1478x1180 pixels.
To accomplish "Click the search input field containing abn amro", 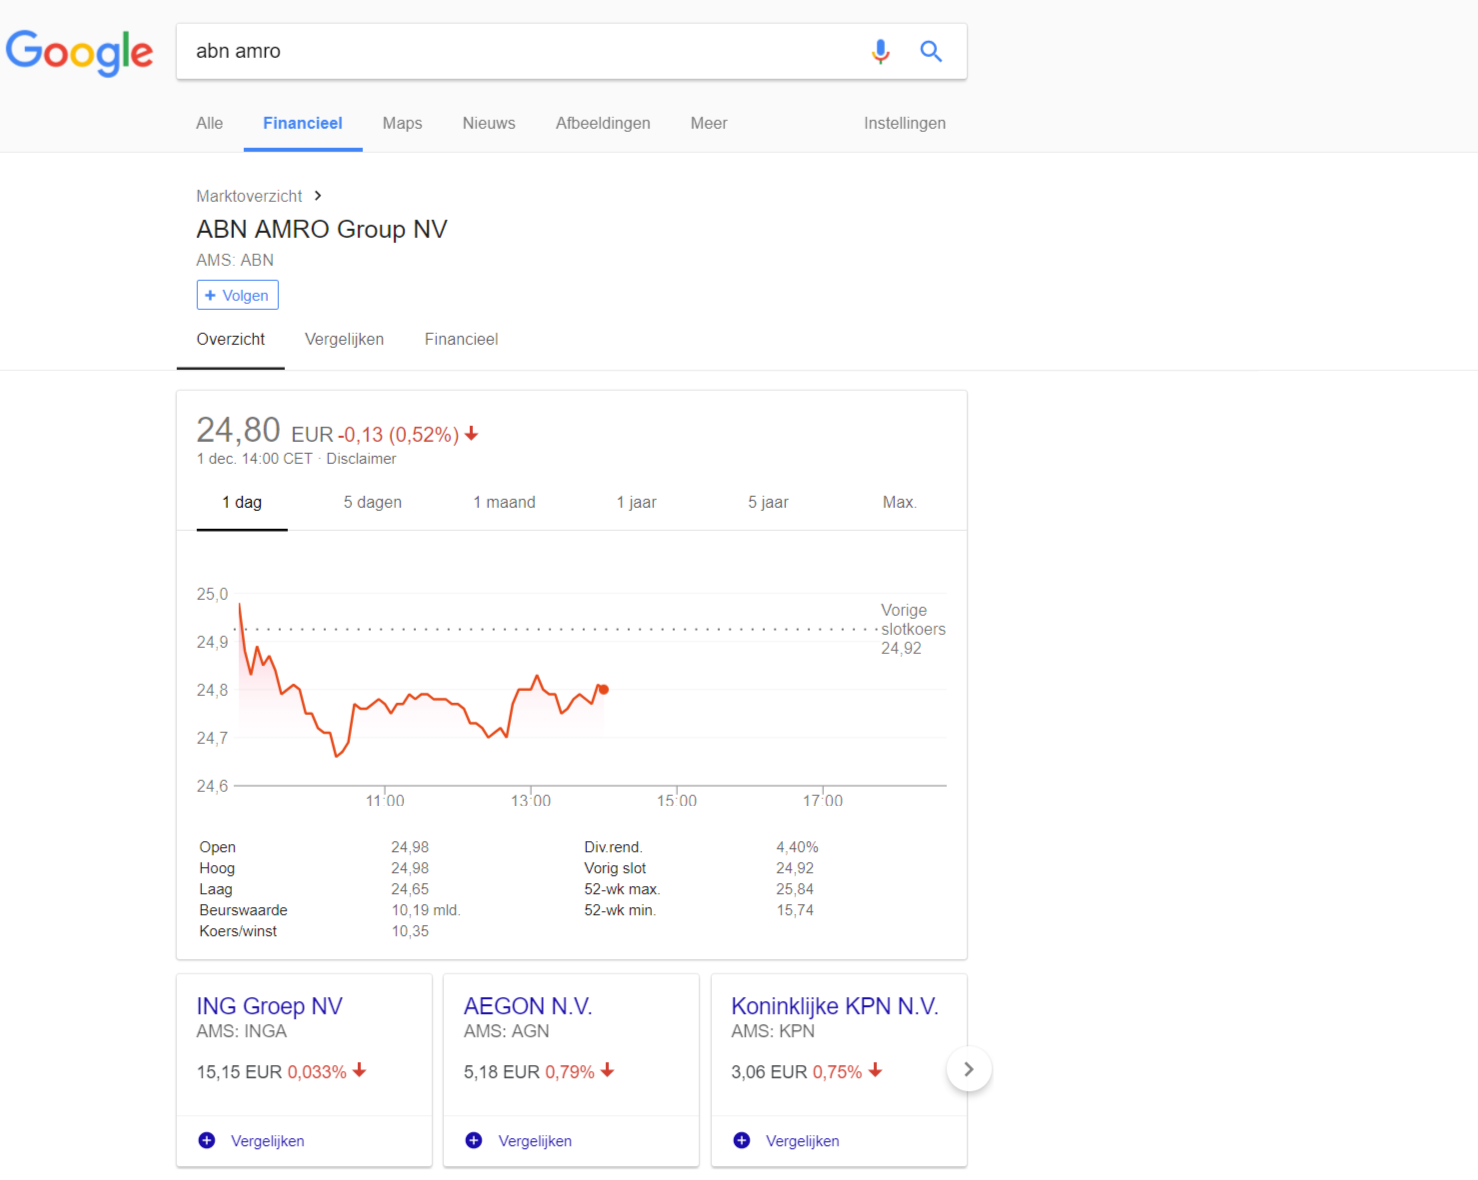I will 520,51.
